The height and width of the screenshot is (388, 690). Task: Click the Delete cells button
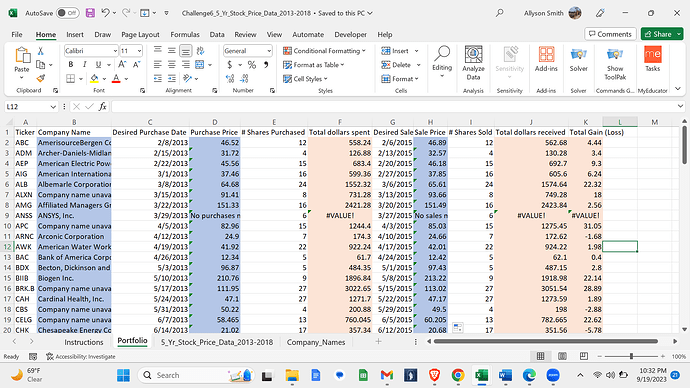point(396,65)
